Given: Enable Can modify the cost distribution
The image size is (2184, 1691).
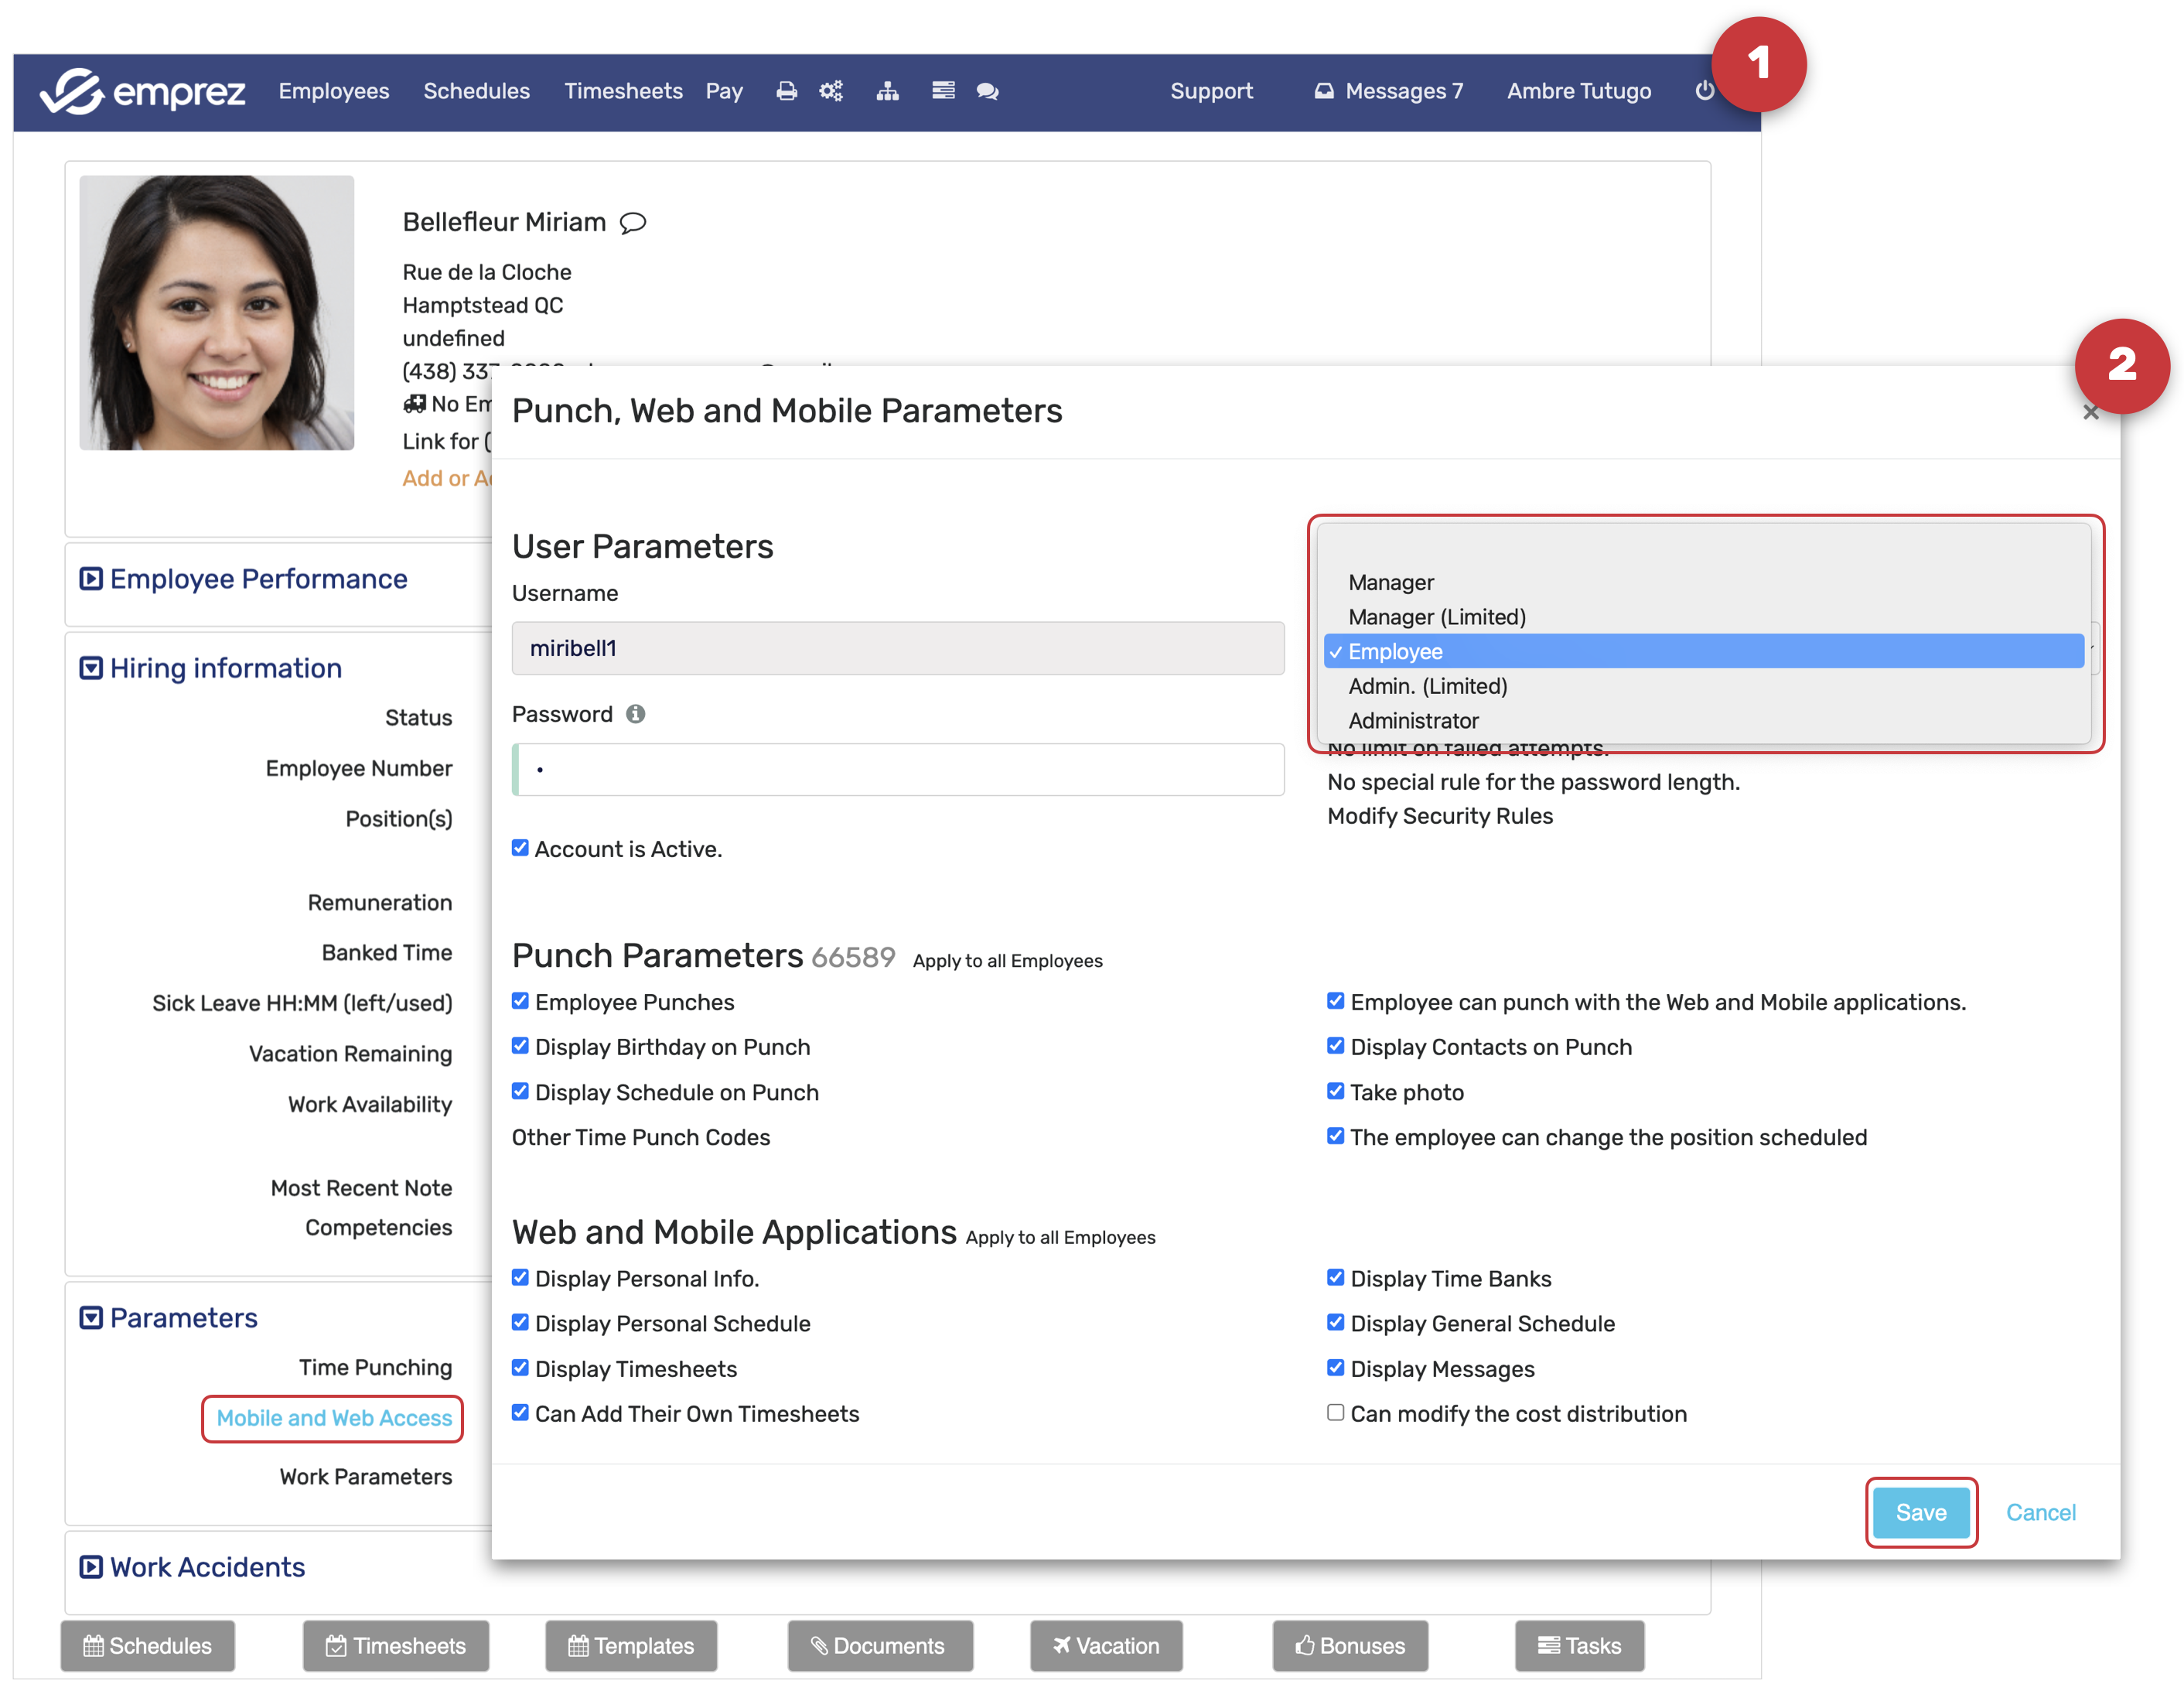Looking at the screenshot, I should click(x=1335, y=1413).
